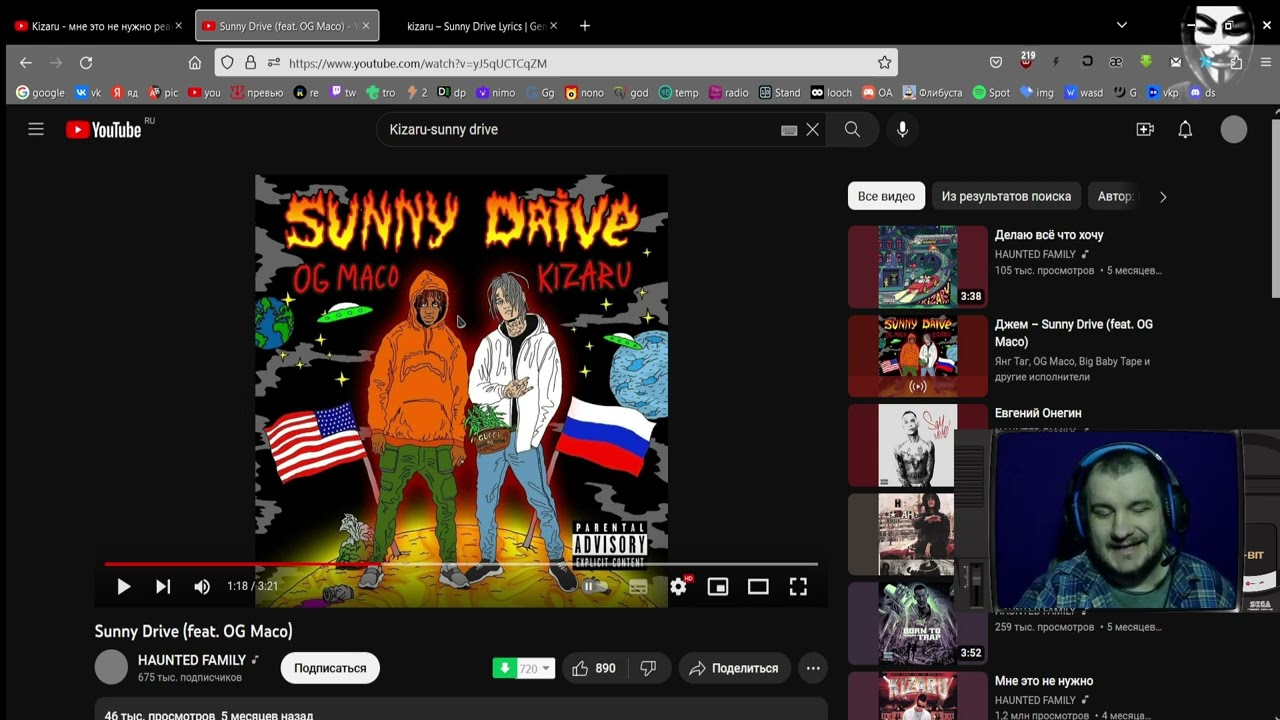Select the Все видео chip
Image resolution: width=1280 pixels, height=720 pixels.
click(886, 196)
